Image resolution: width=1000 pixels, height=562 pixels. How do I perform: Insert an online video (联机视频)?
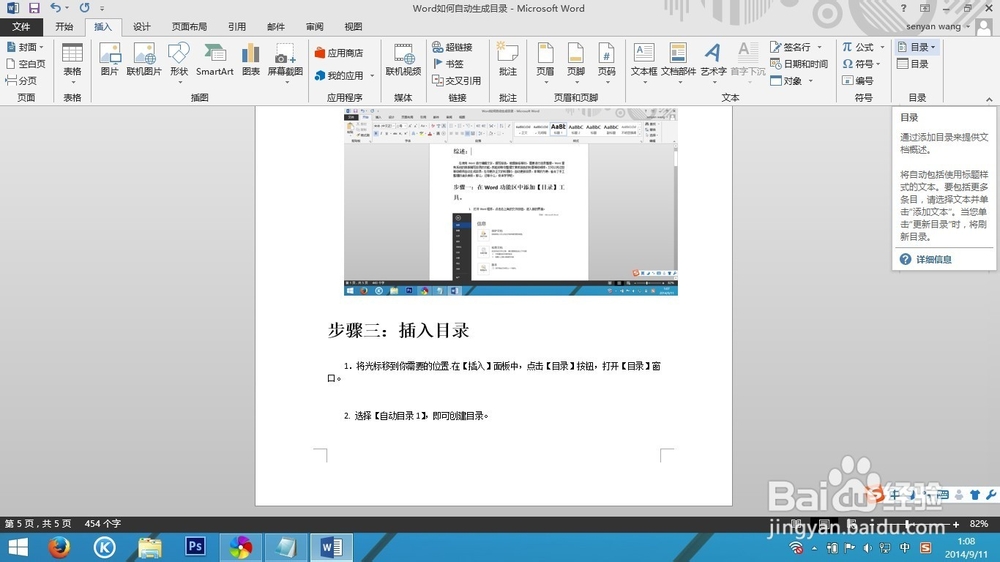click(403, 60)
